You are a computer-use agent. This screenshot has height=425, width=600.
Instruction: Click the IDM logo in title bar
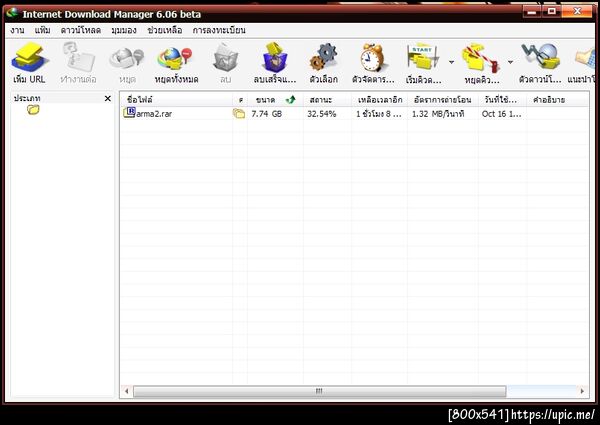(12, 13)
